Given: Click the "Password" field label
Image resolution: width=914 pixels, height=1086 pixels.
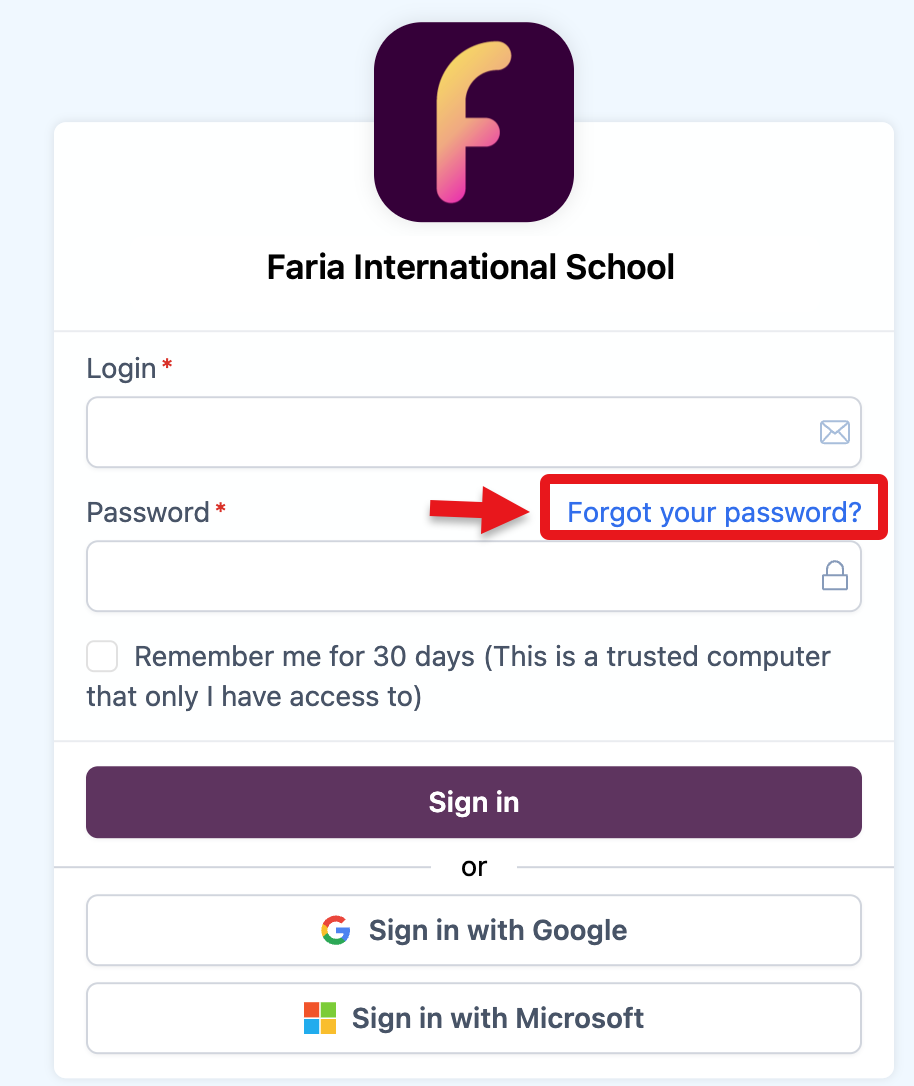Looking at the screenshot, I should click(148, 512).
